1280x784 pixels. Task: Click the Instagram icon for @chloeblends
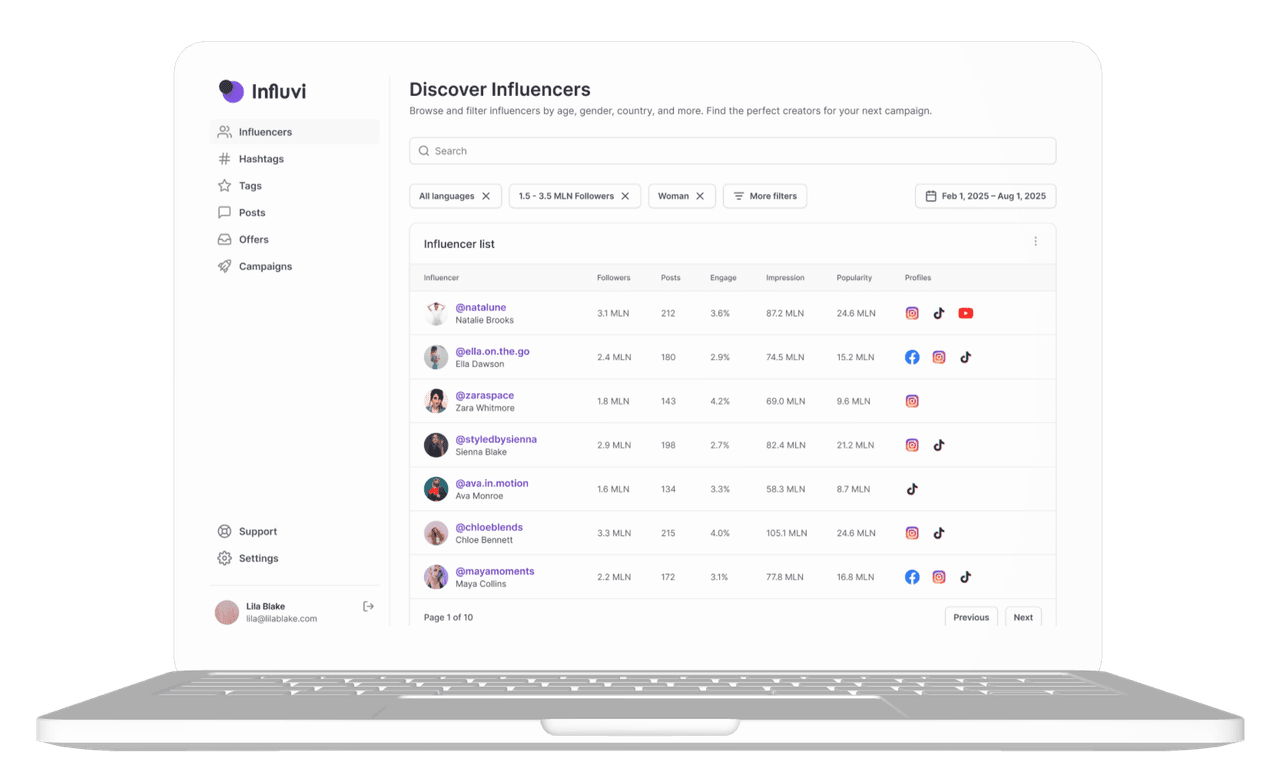pyautogui.click(x=912, y=533)
